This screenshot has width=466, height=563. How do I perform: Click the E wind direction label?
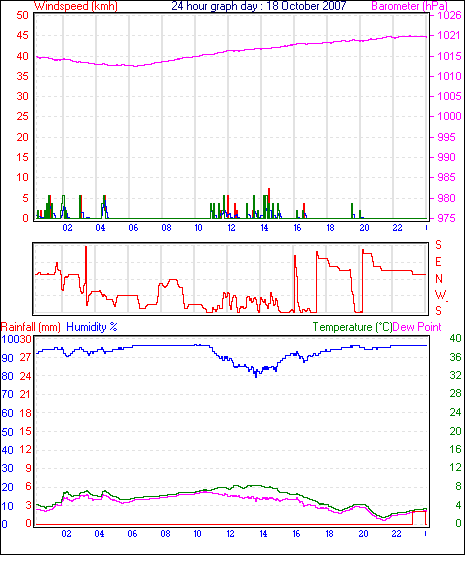pos(438,262)
